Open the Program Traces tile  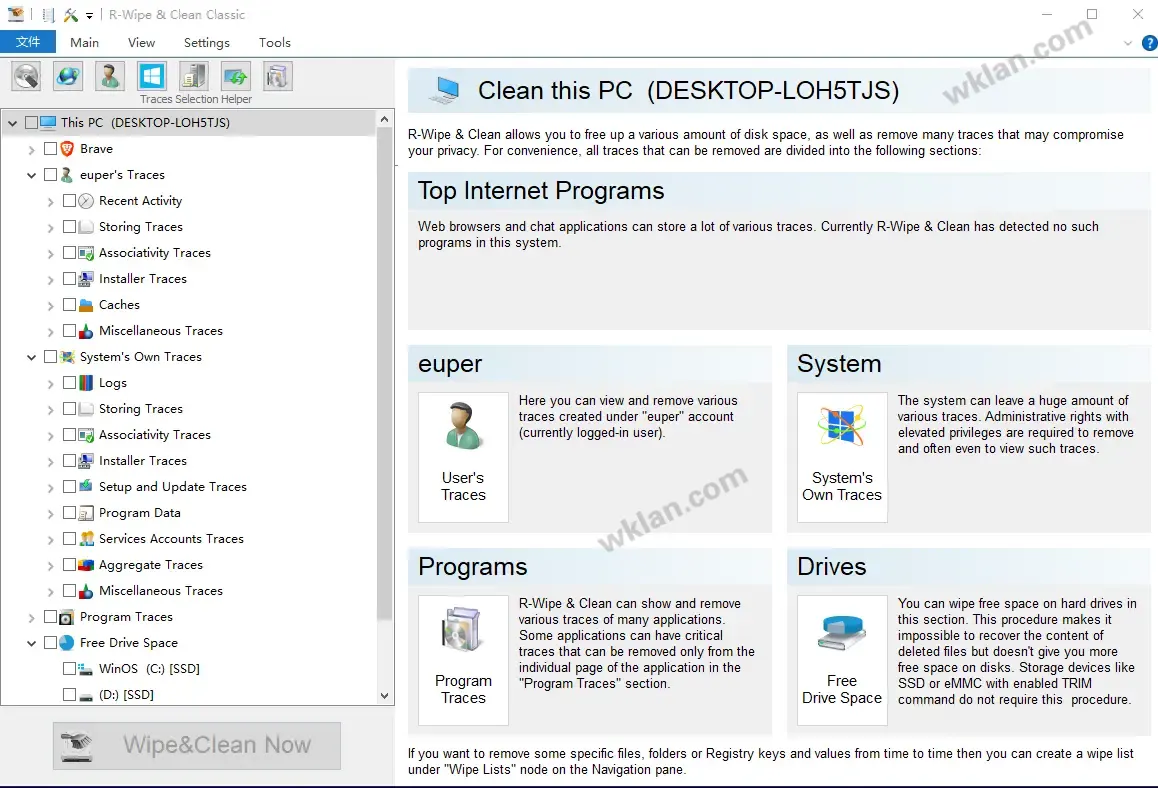coord(463,660)
